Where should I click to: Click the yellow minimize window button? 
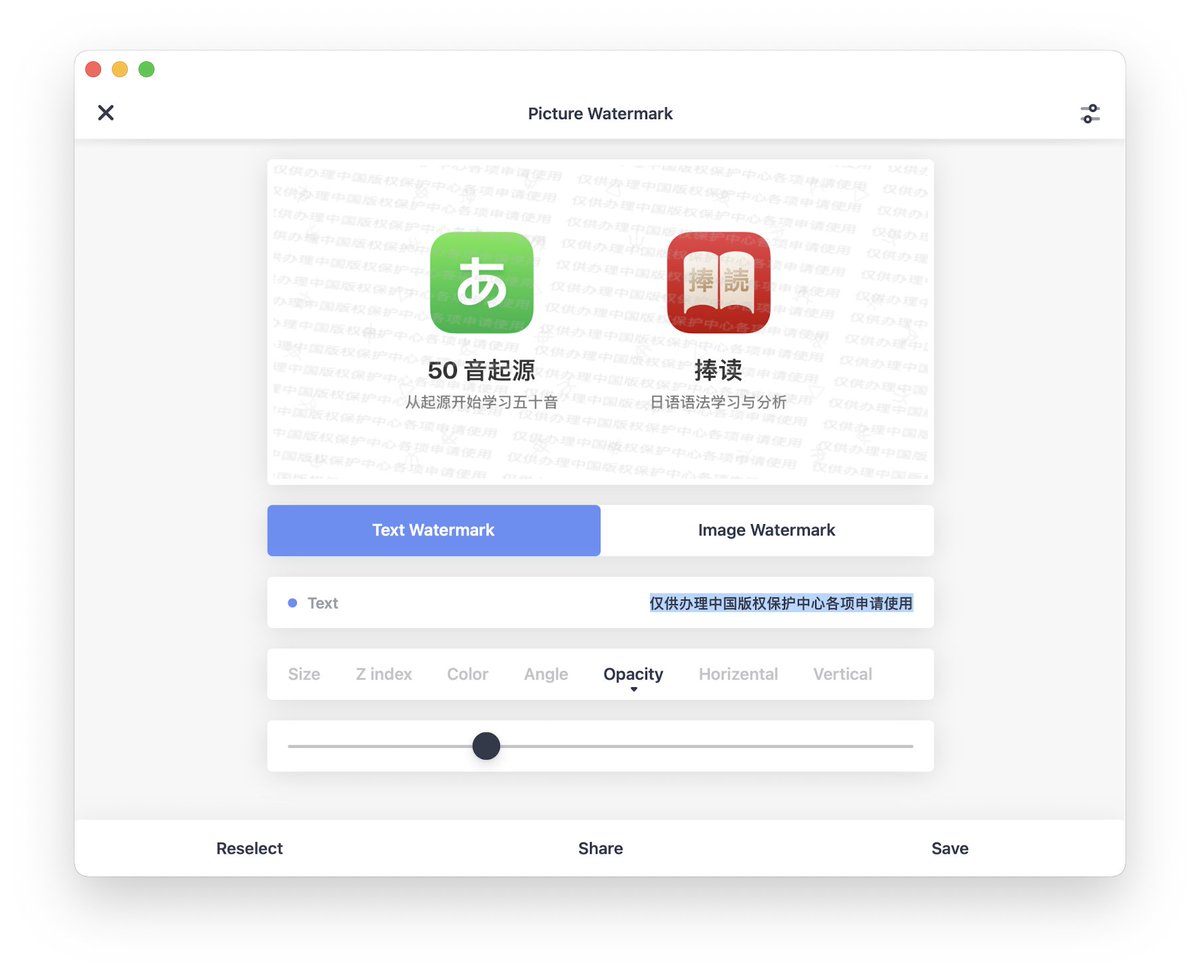(120, 69)
